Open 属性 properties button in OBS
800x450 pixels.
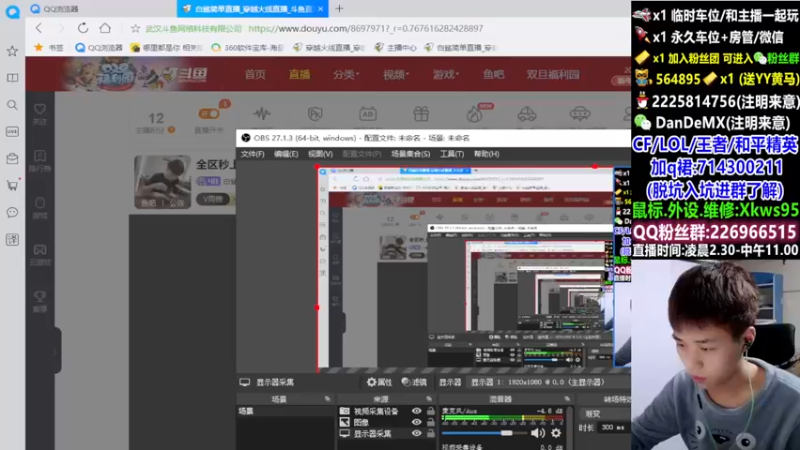379,382
